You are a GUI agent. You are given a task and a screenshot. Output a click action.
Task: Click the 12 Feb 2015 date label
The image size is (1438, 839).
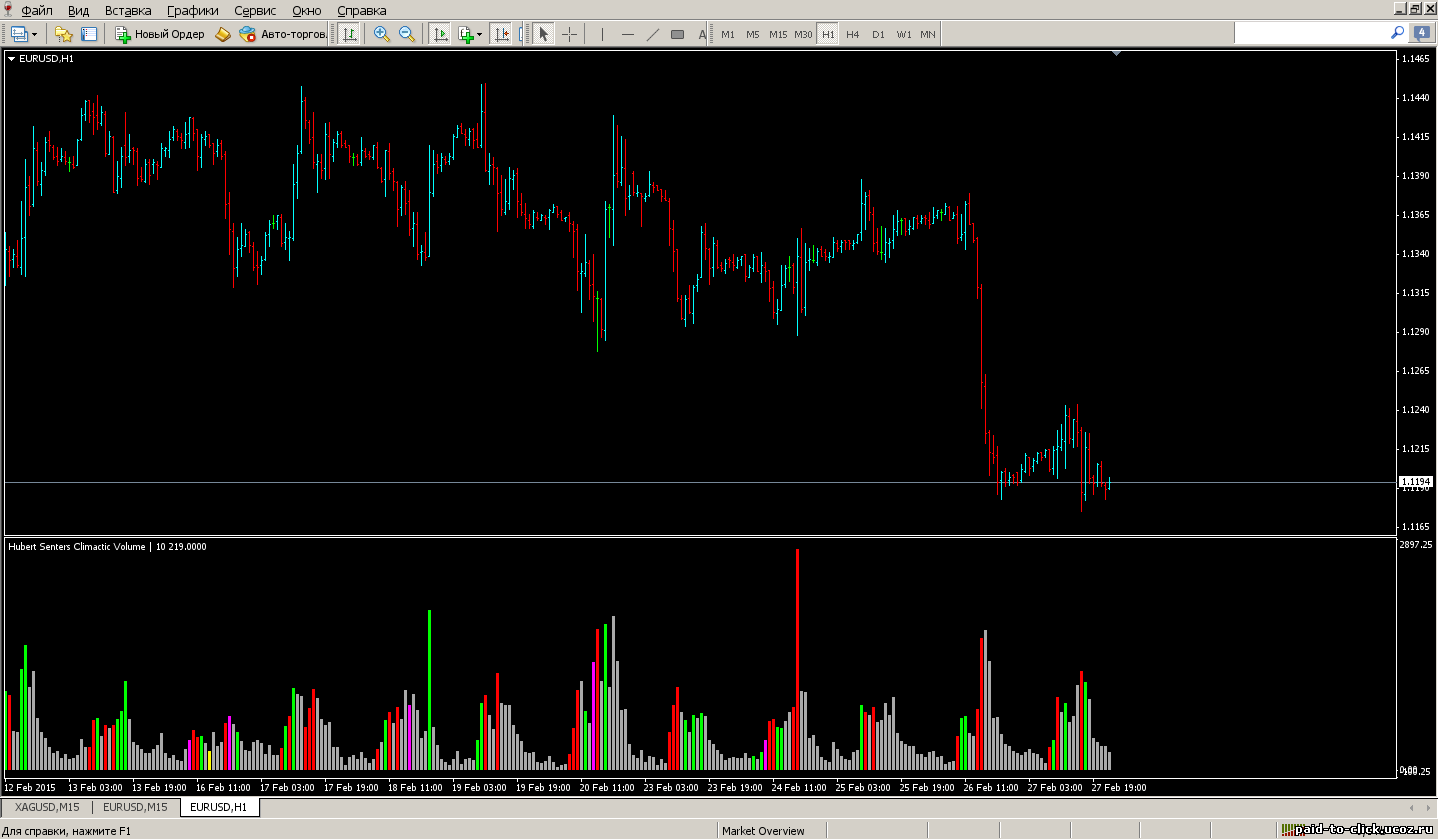coord(31,788)
